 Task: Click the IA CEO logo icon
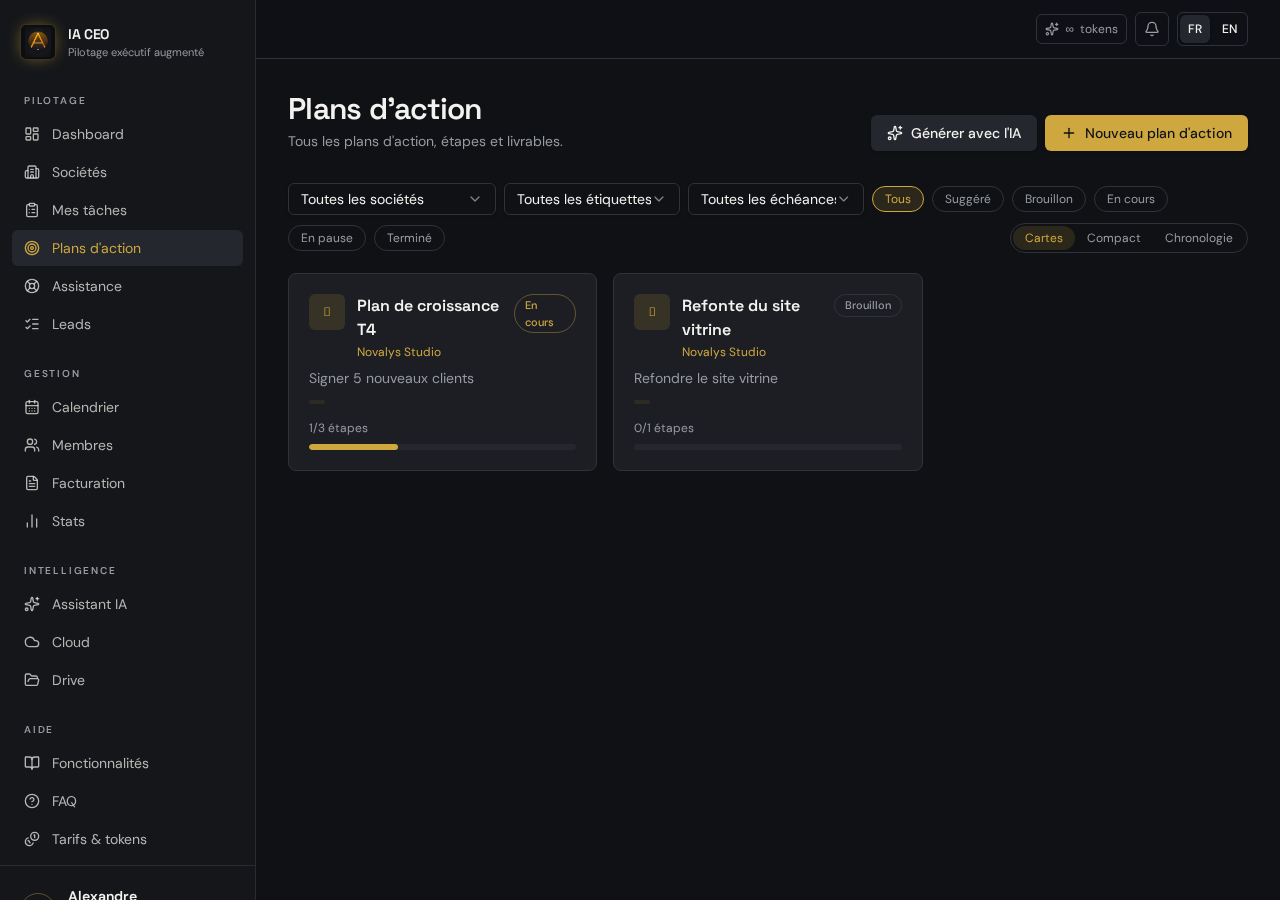pyautogui.click(x=38, y=42)
